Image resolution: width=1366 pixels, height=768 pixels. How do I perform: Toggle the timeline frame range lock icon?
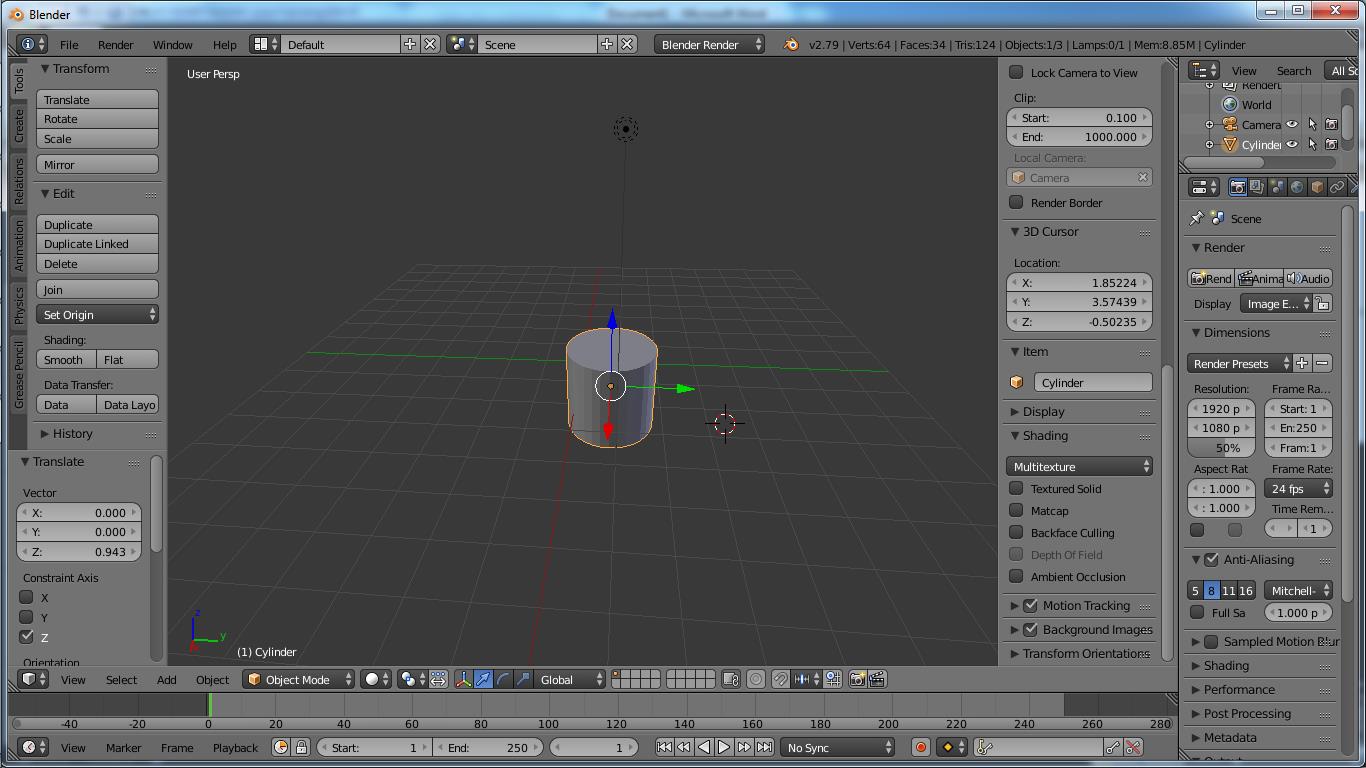(301, 747)
